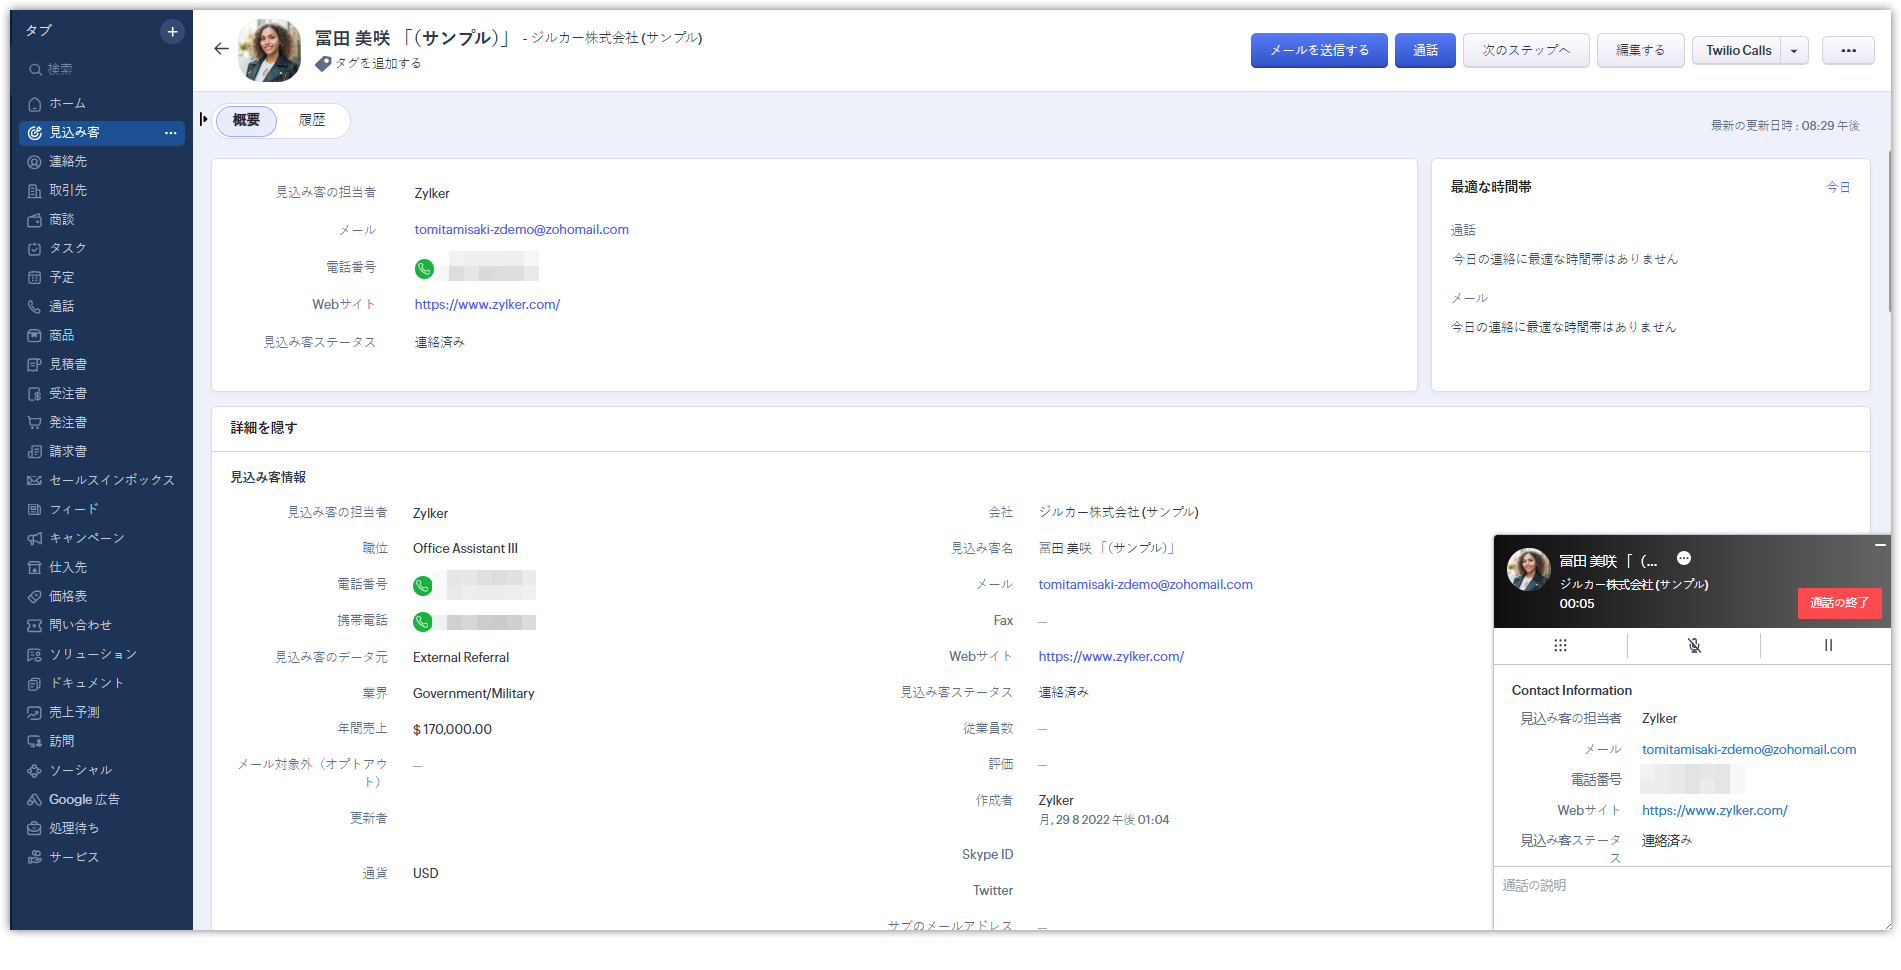Click the chat bubble icon in call widget header

coord(1684,558)
